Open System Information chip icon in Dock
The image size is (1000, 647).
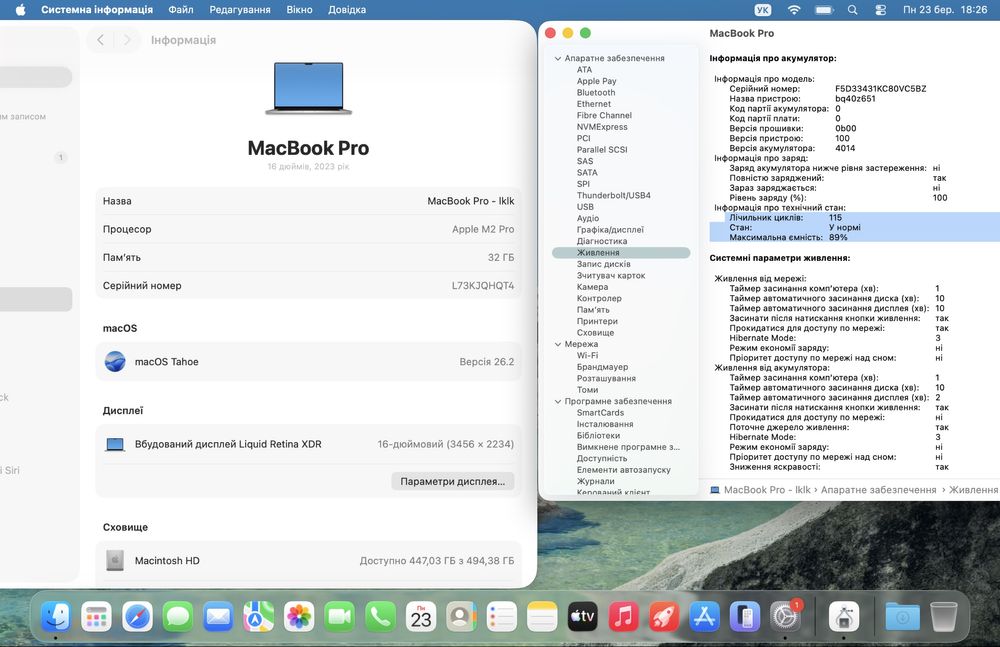[x=844, y=617]
